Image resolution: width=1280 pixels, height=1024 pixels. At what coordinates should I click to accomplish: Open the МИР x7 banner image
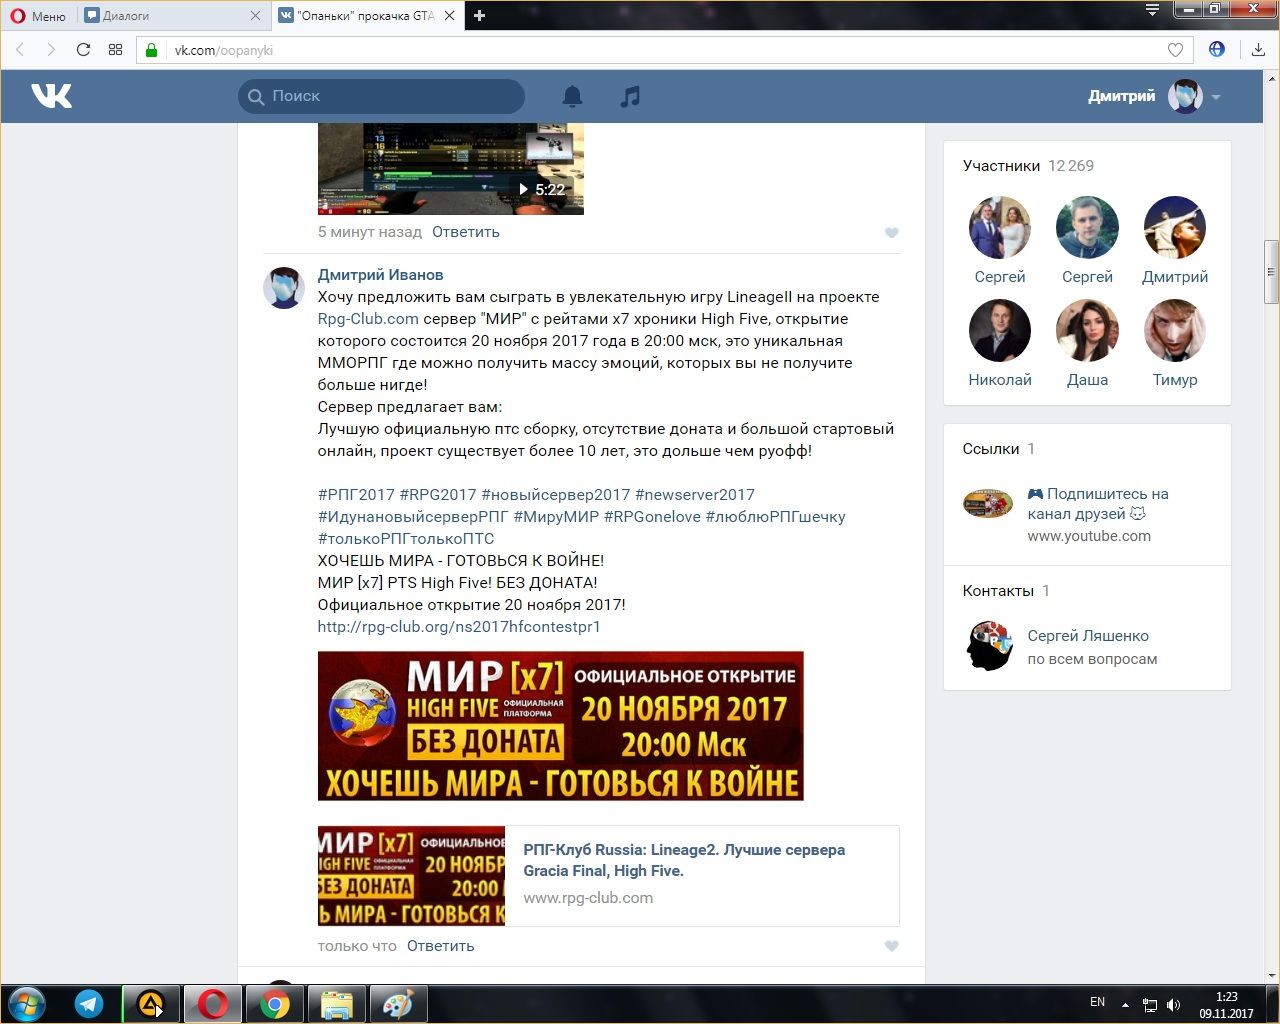tap(561, 726)
